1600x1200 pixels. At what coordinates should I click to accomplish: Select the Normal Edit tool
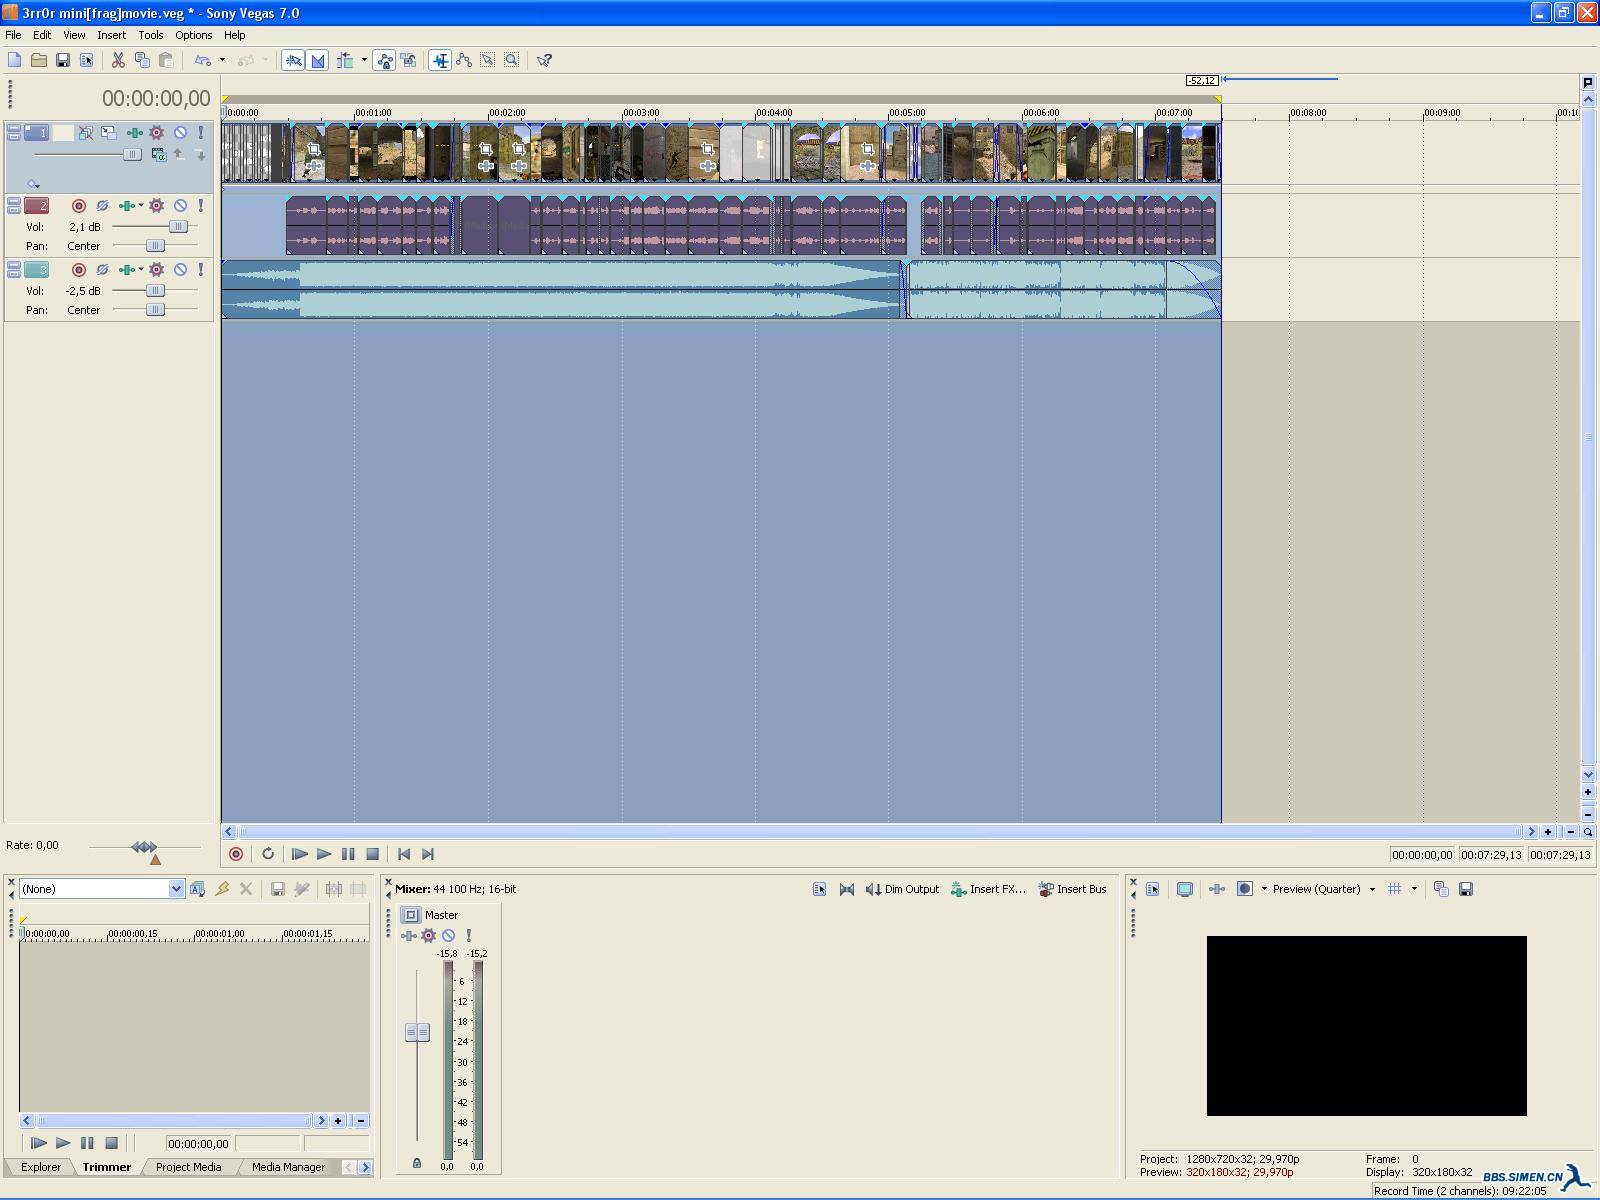coord(440,60)
